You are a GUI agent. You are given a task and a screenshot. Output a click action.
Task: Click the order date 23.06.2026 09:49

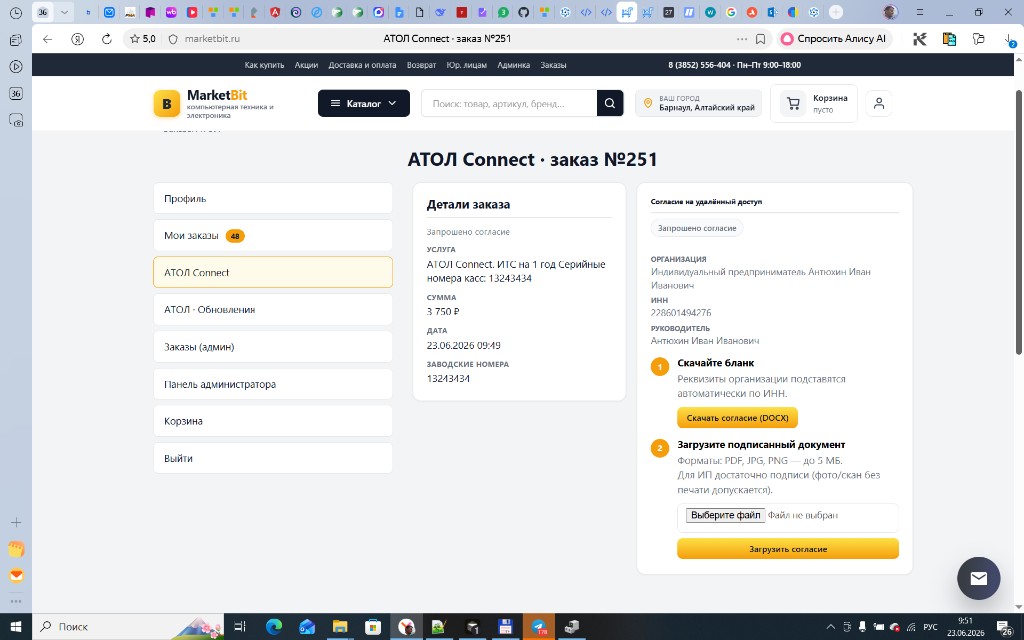pyautogui.click(x=464, y=345)
